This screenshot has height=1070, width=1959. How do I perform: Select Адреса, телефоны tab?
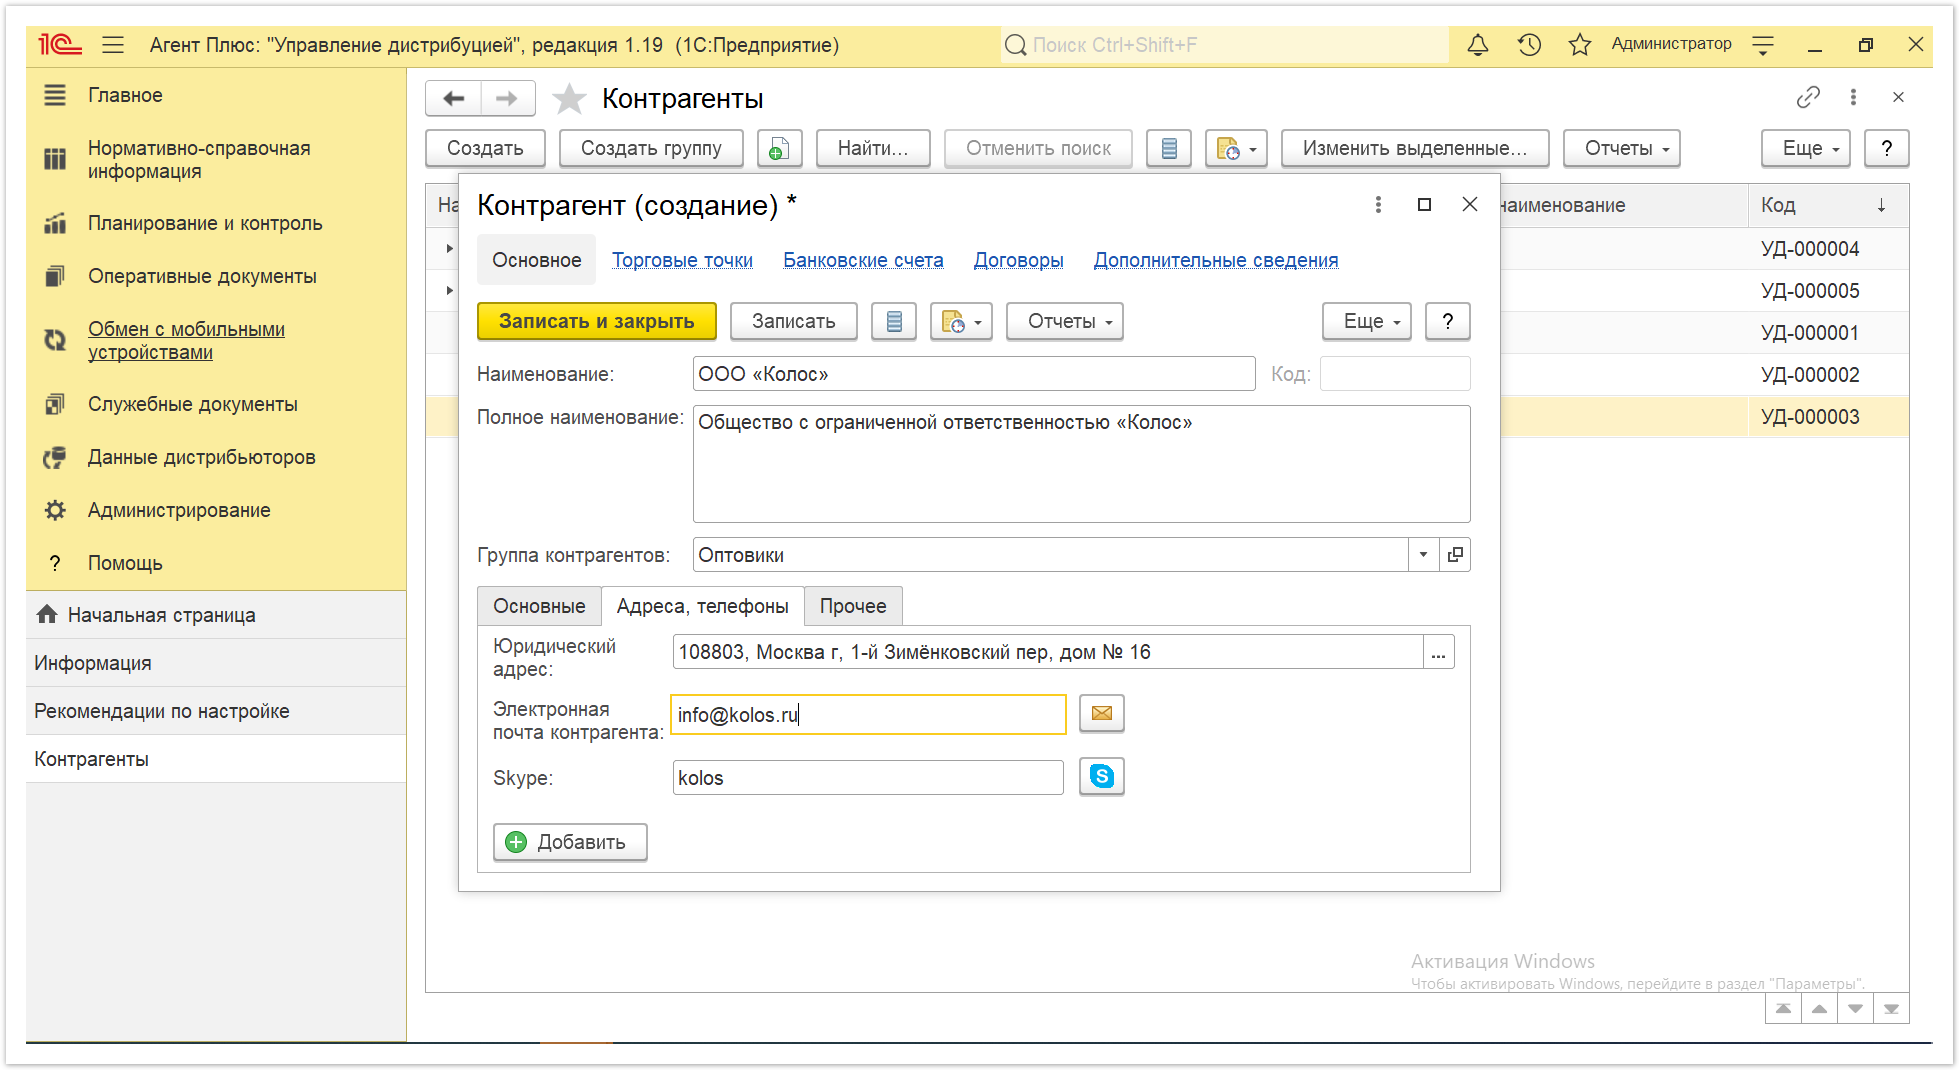coord(702,606)
